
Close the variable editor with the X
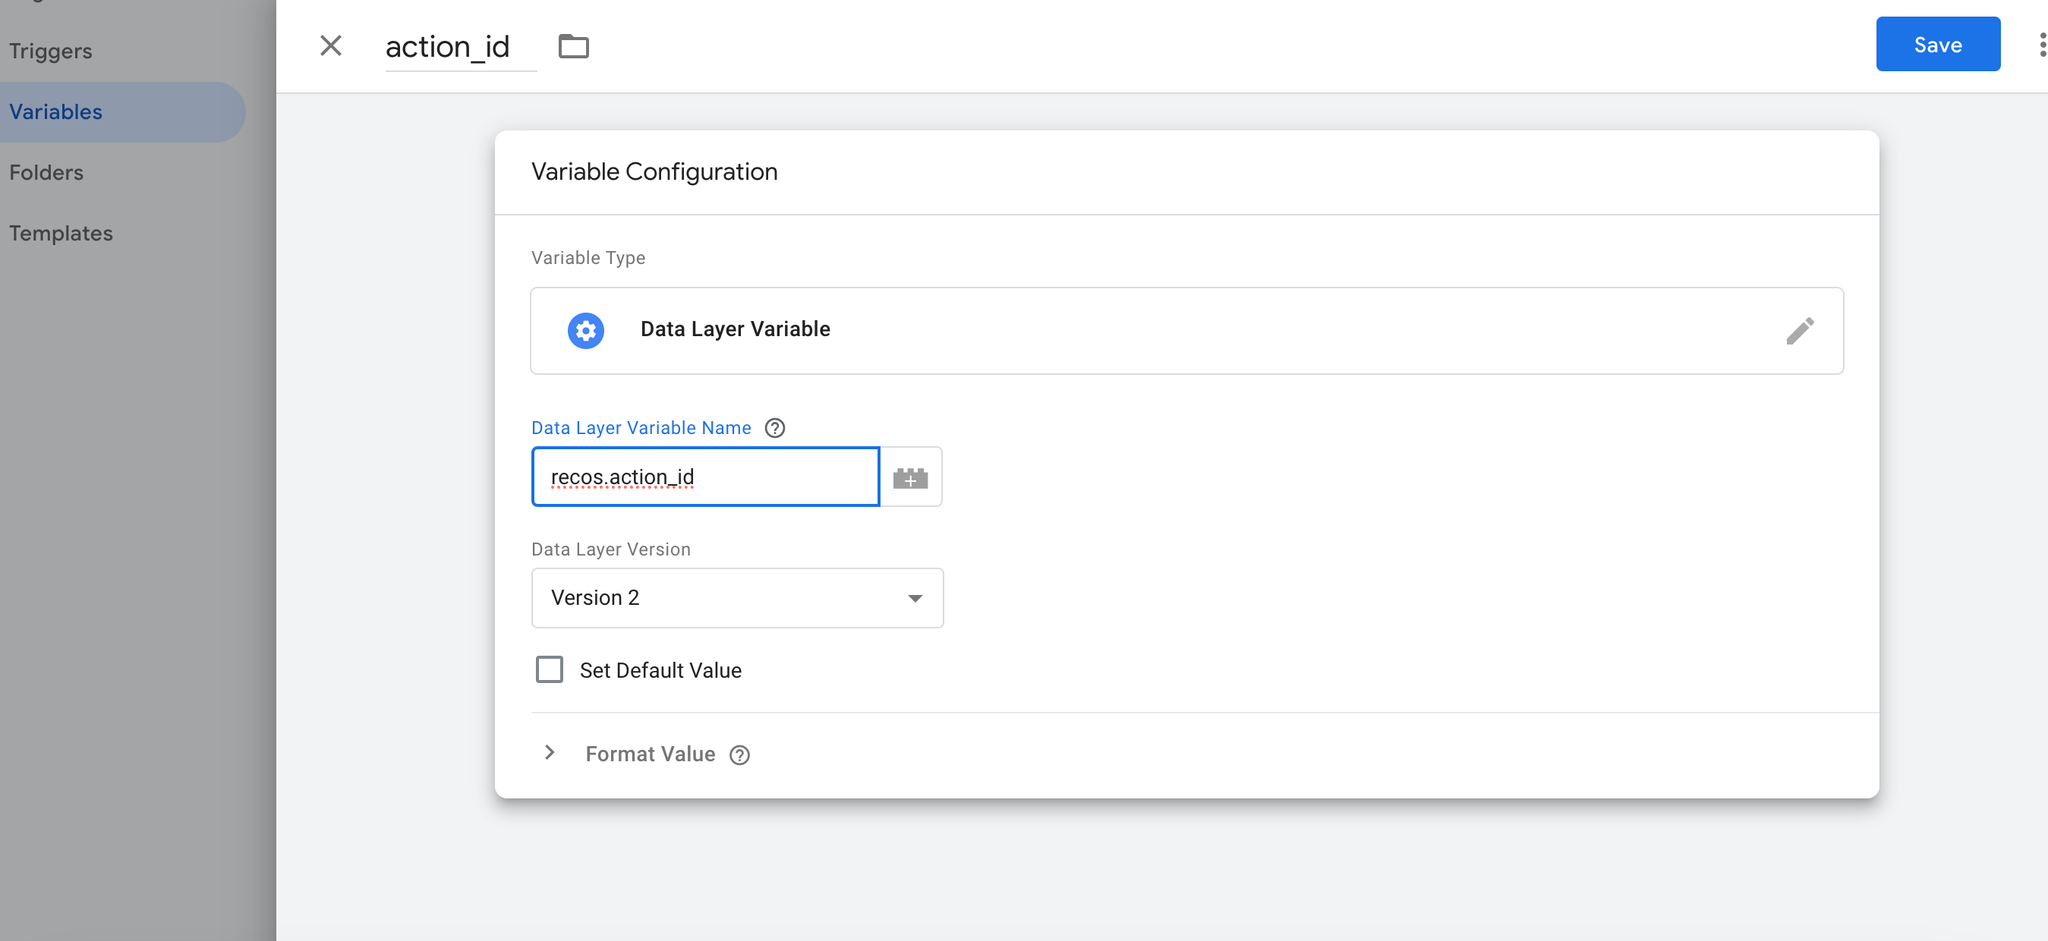pyautogui.click(x=331, y=46)
